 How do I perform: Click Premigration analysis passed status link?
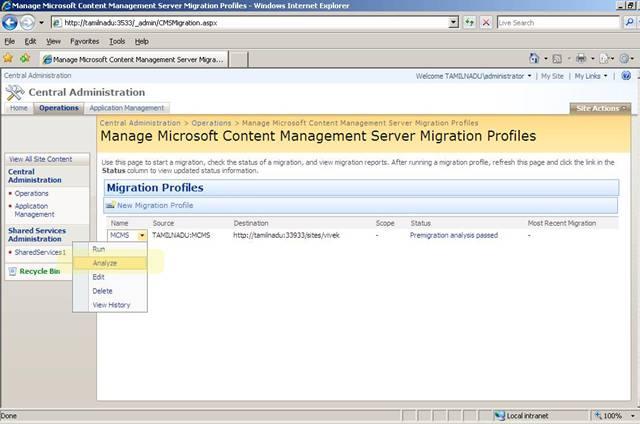pyautogui.click(x=454, y=235)
